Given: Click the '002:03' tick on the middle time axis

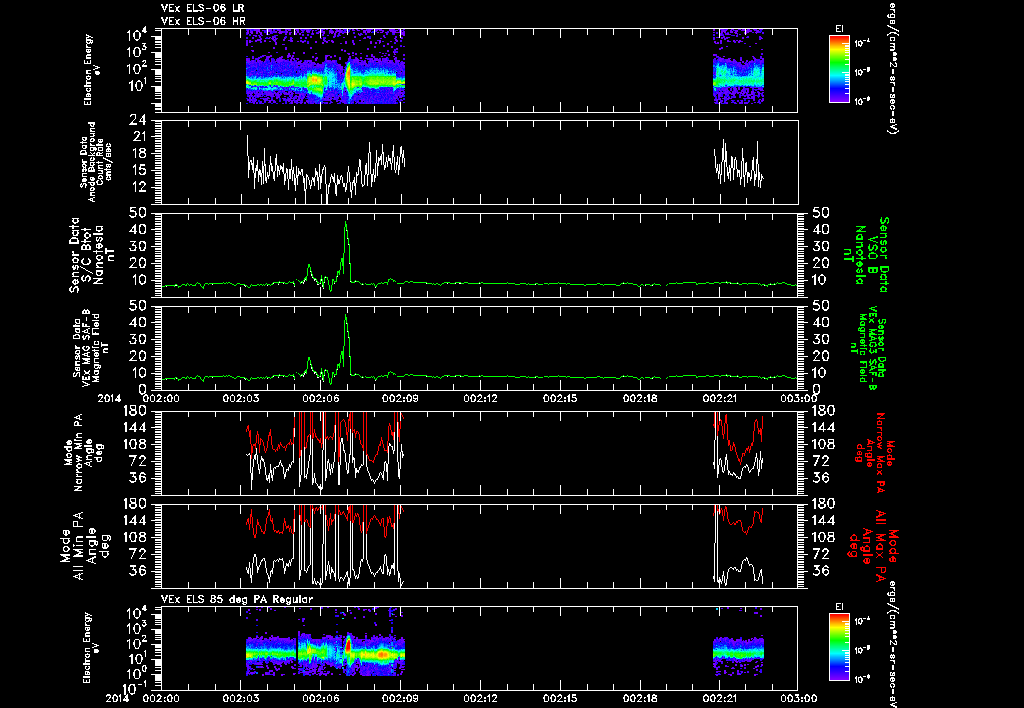Looking at the screenshot, I should [x=241, y=398].
